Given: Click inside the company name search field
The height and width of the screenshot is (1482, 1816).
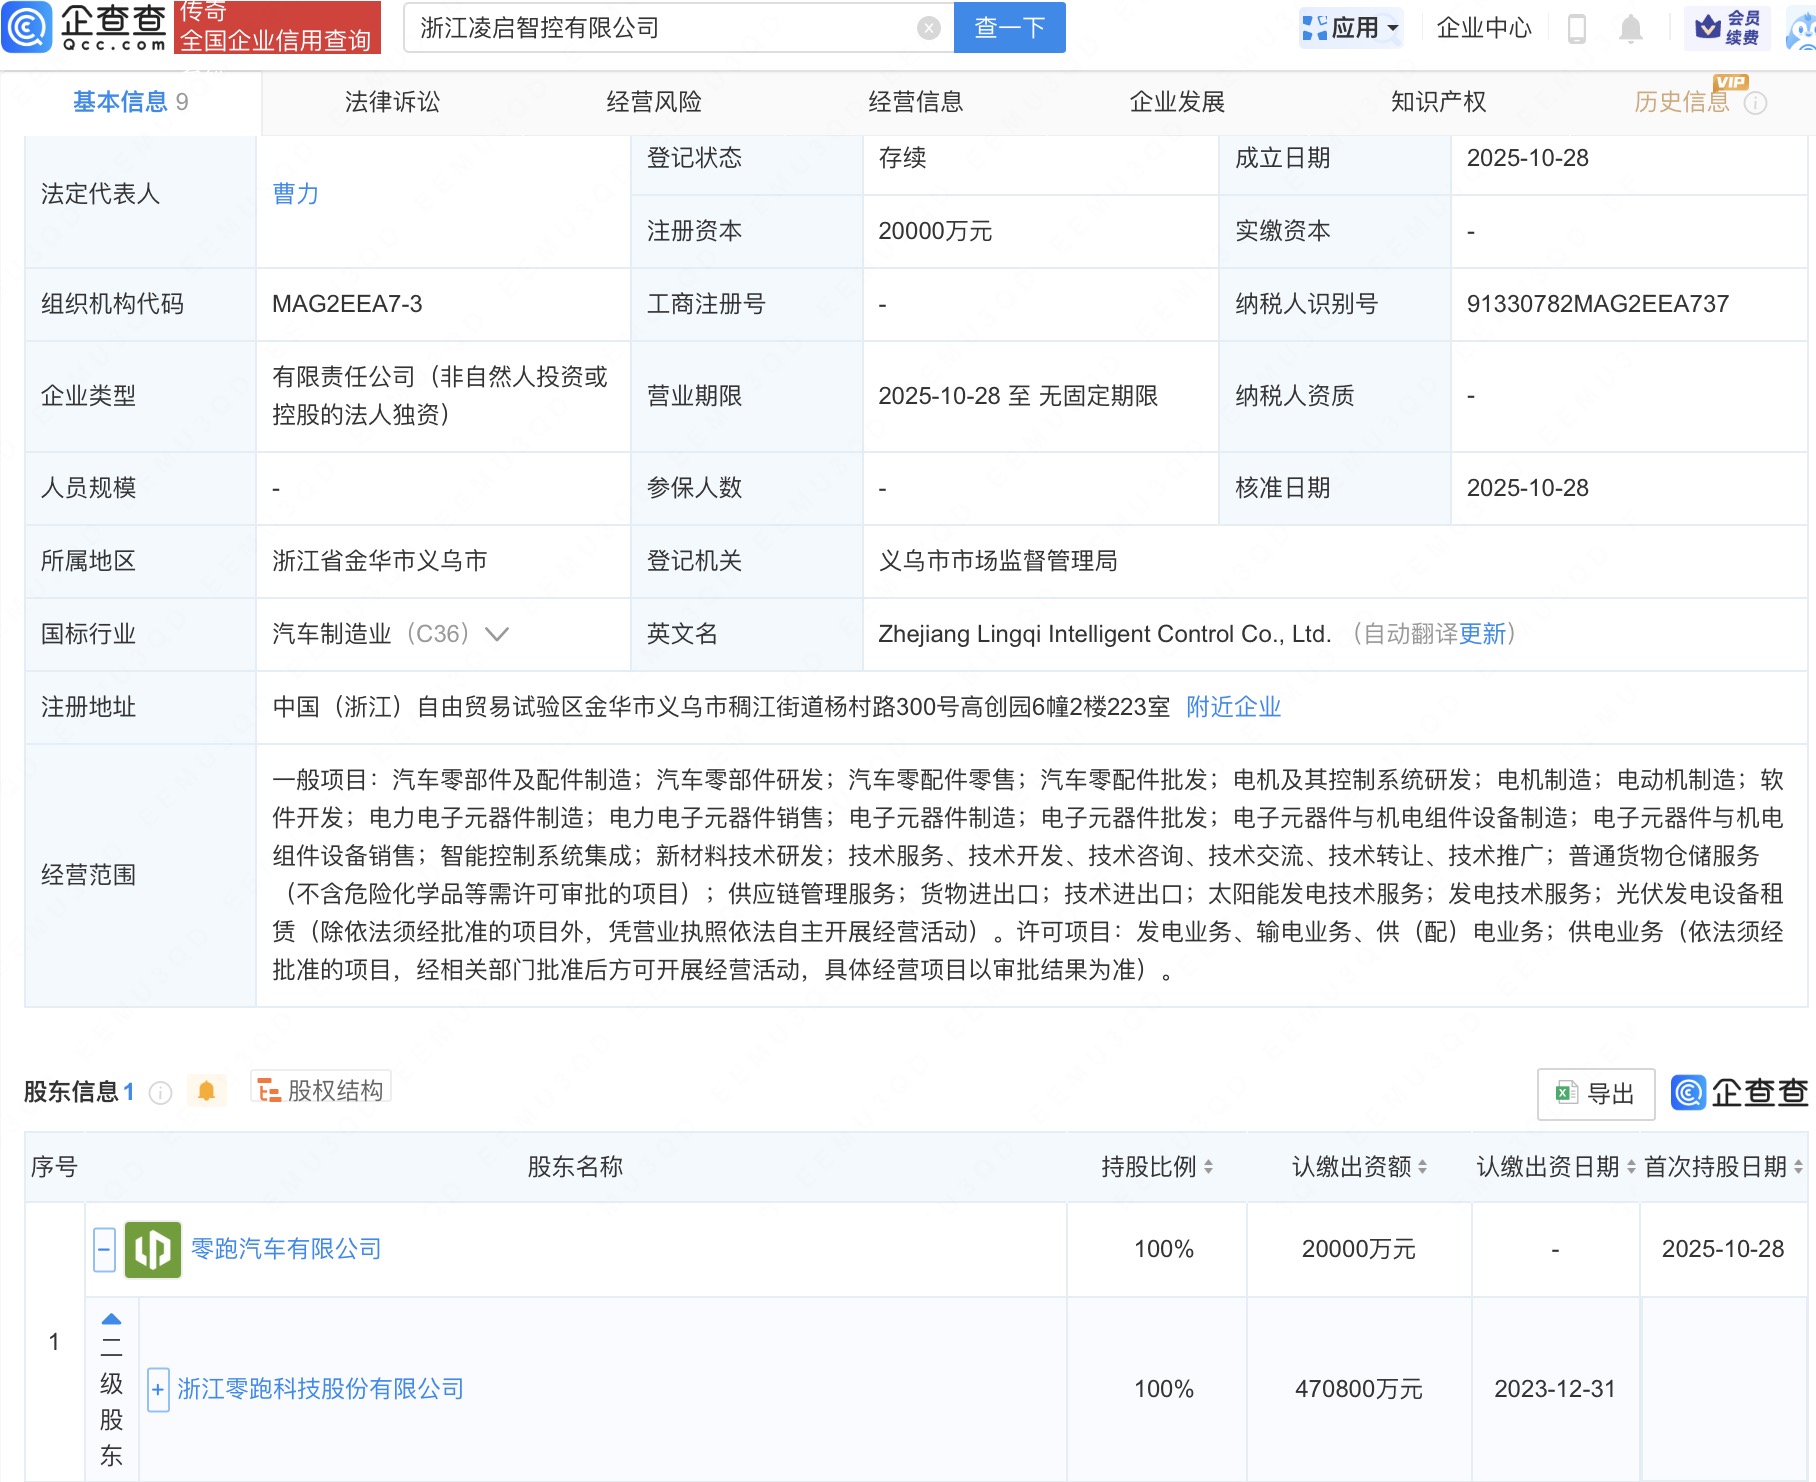Looking at the screenshot, I should (x=650, y=27).
